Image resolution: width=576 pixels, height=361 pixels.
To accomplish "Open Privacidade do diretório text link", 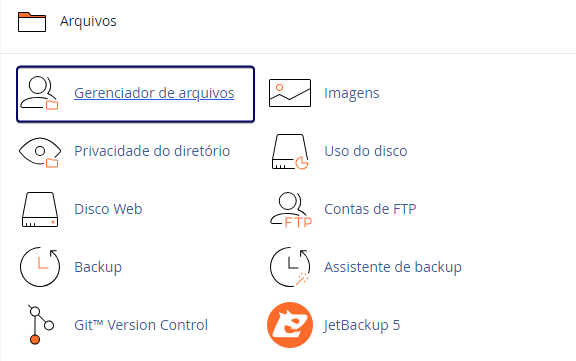I will pyautogui.click(x=152, y=151).
